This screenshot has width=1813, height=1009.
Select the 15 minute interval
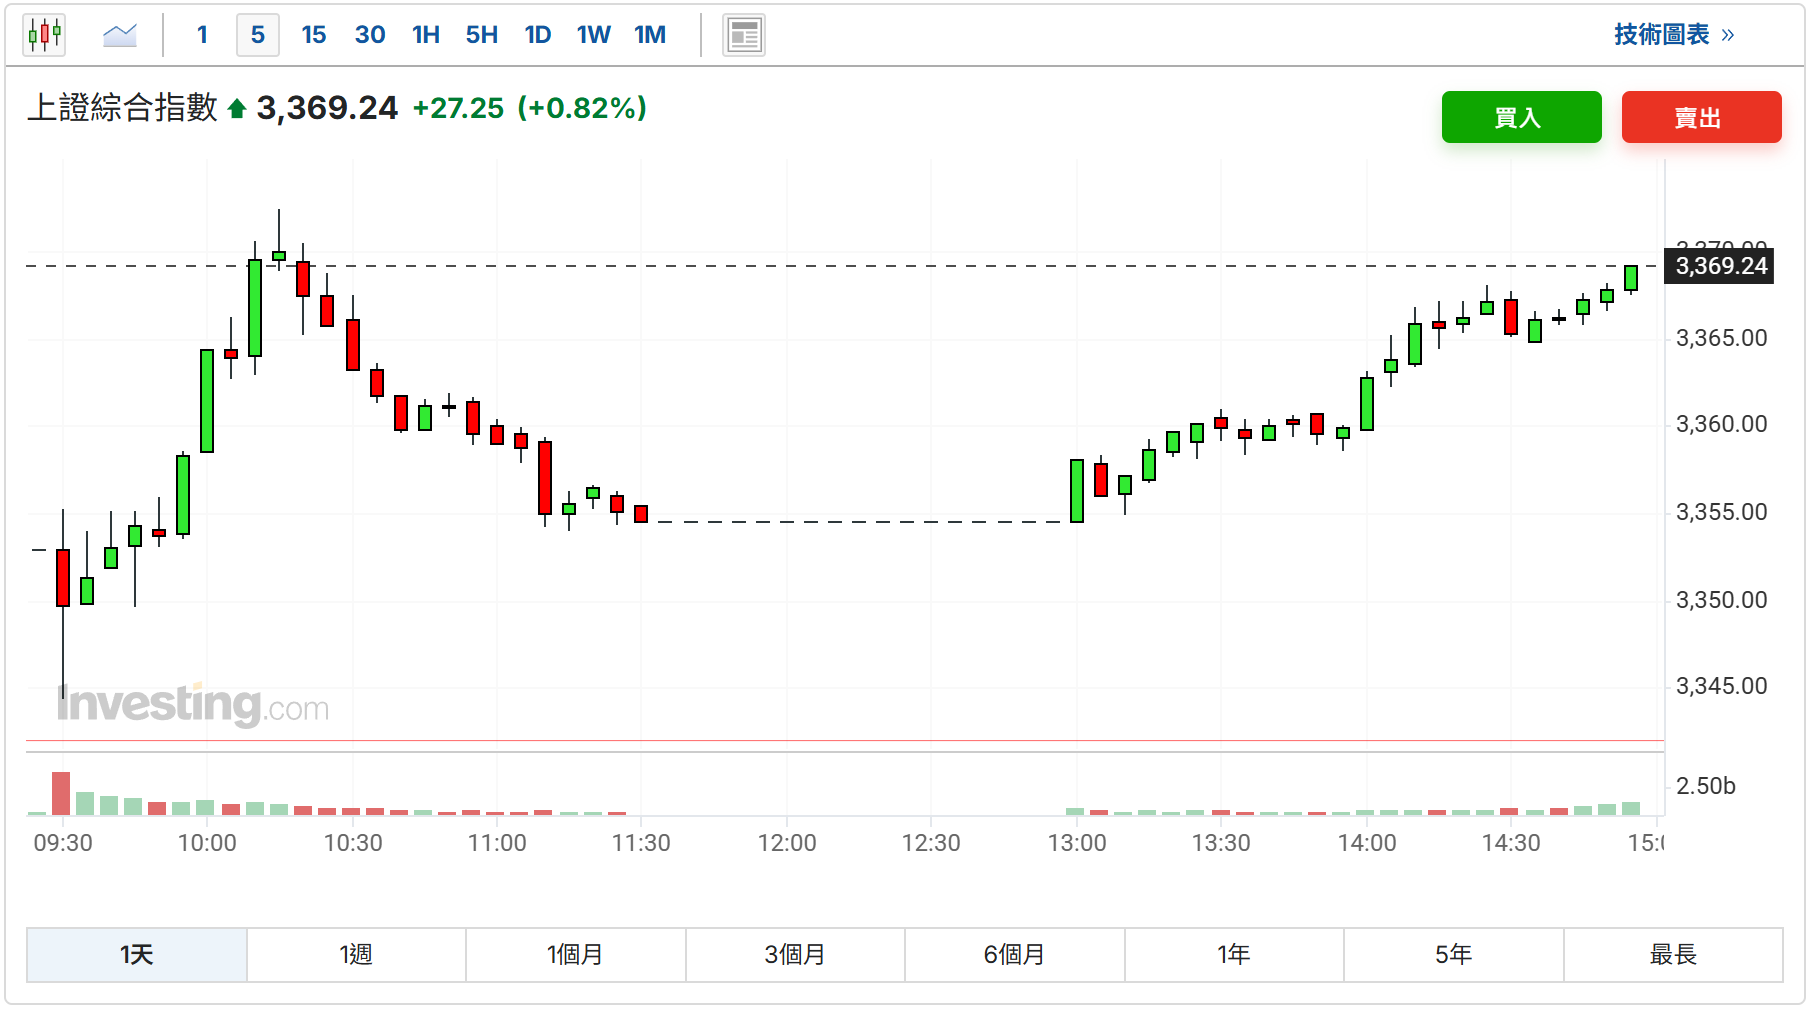[x=314, y=35]
